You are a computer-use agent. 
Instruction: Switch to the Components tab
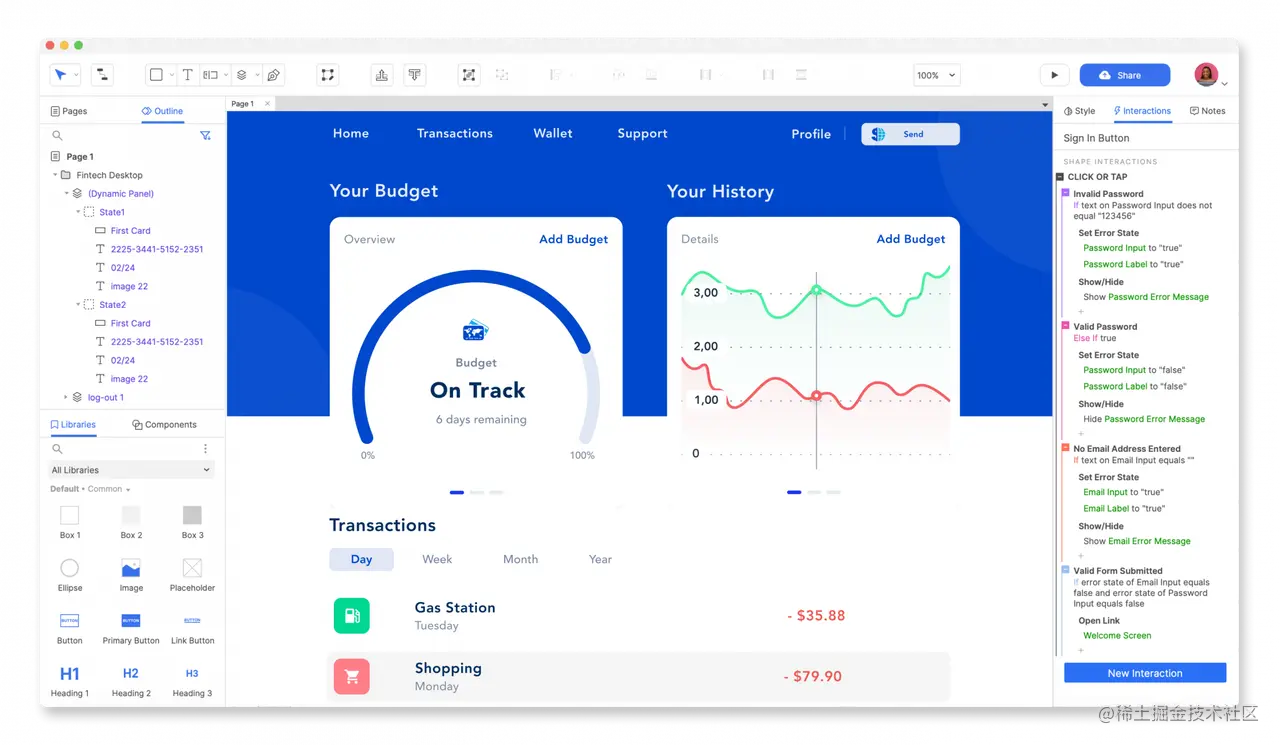(165, 425)
